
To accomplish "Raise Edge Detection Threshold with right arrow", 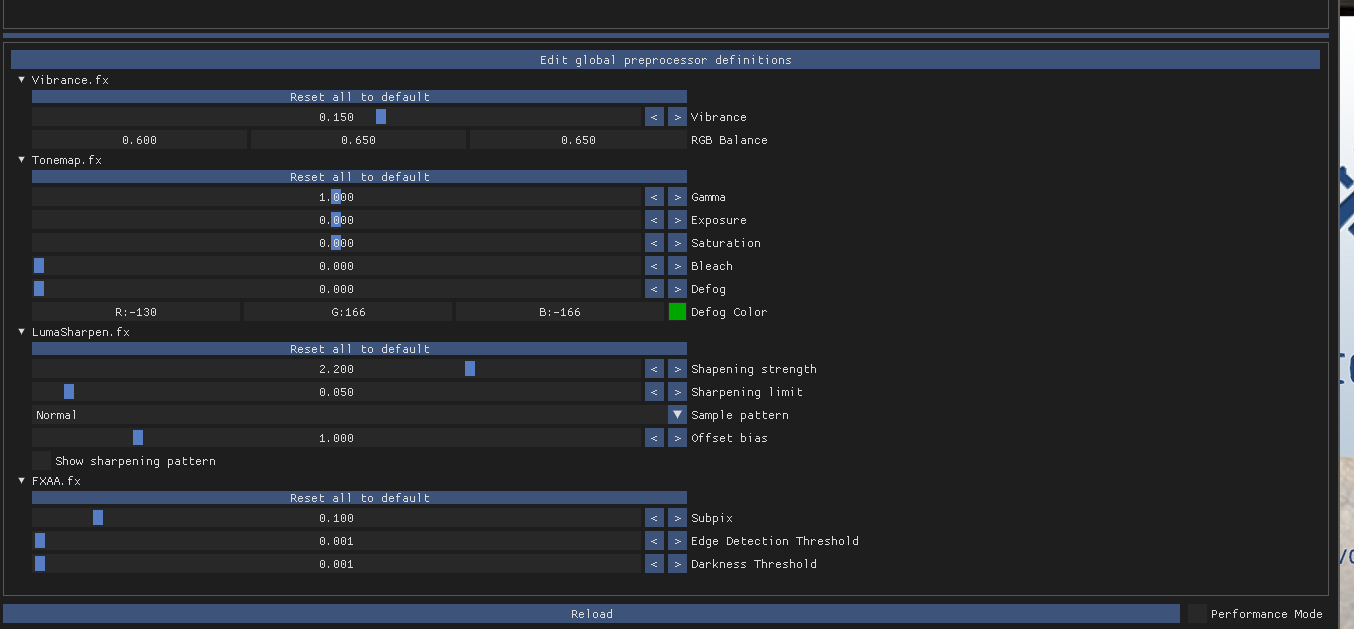I will pos(677,541).
